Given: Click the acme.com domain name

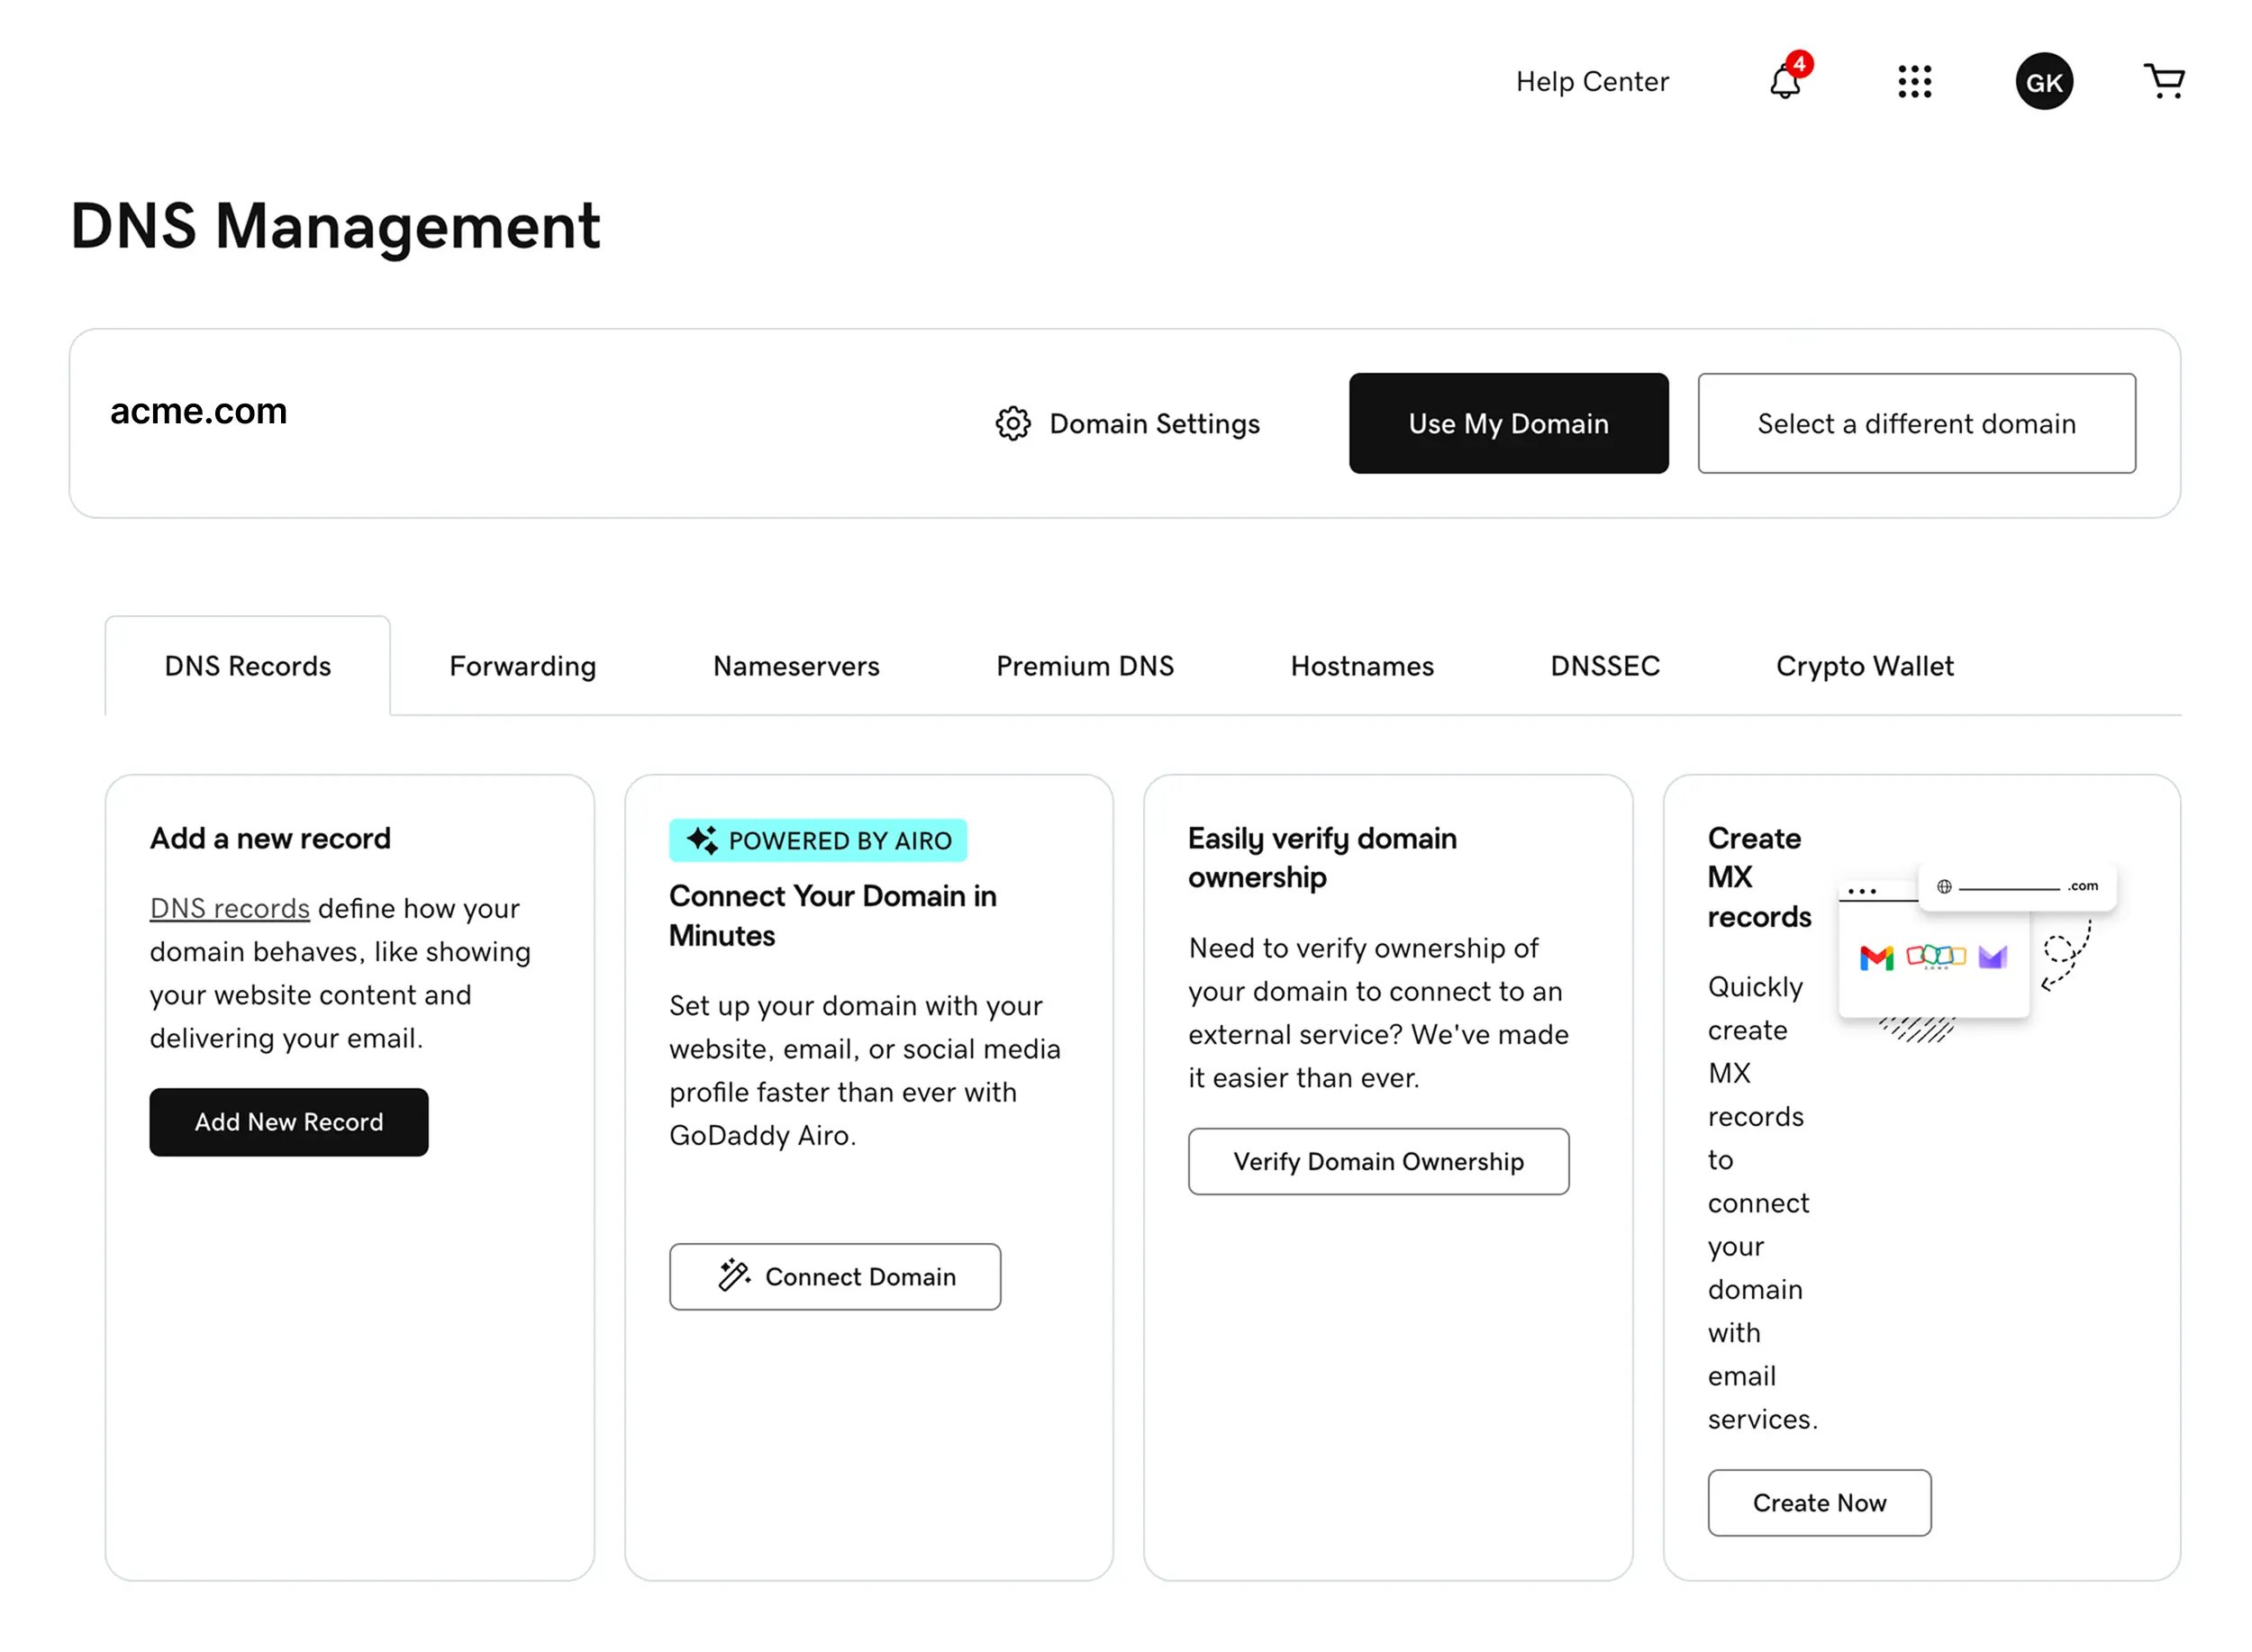Looking at the screenshot, I should click(199, 412).
